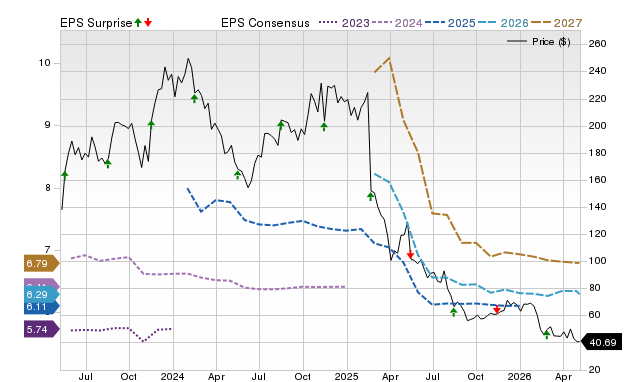Click the first green EPS beat arrow at chart start
Image resolution: width=640 pixels, height=382 pixels.
click(64, 175)
